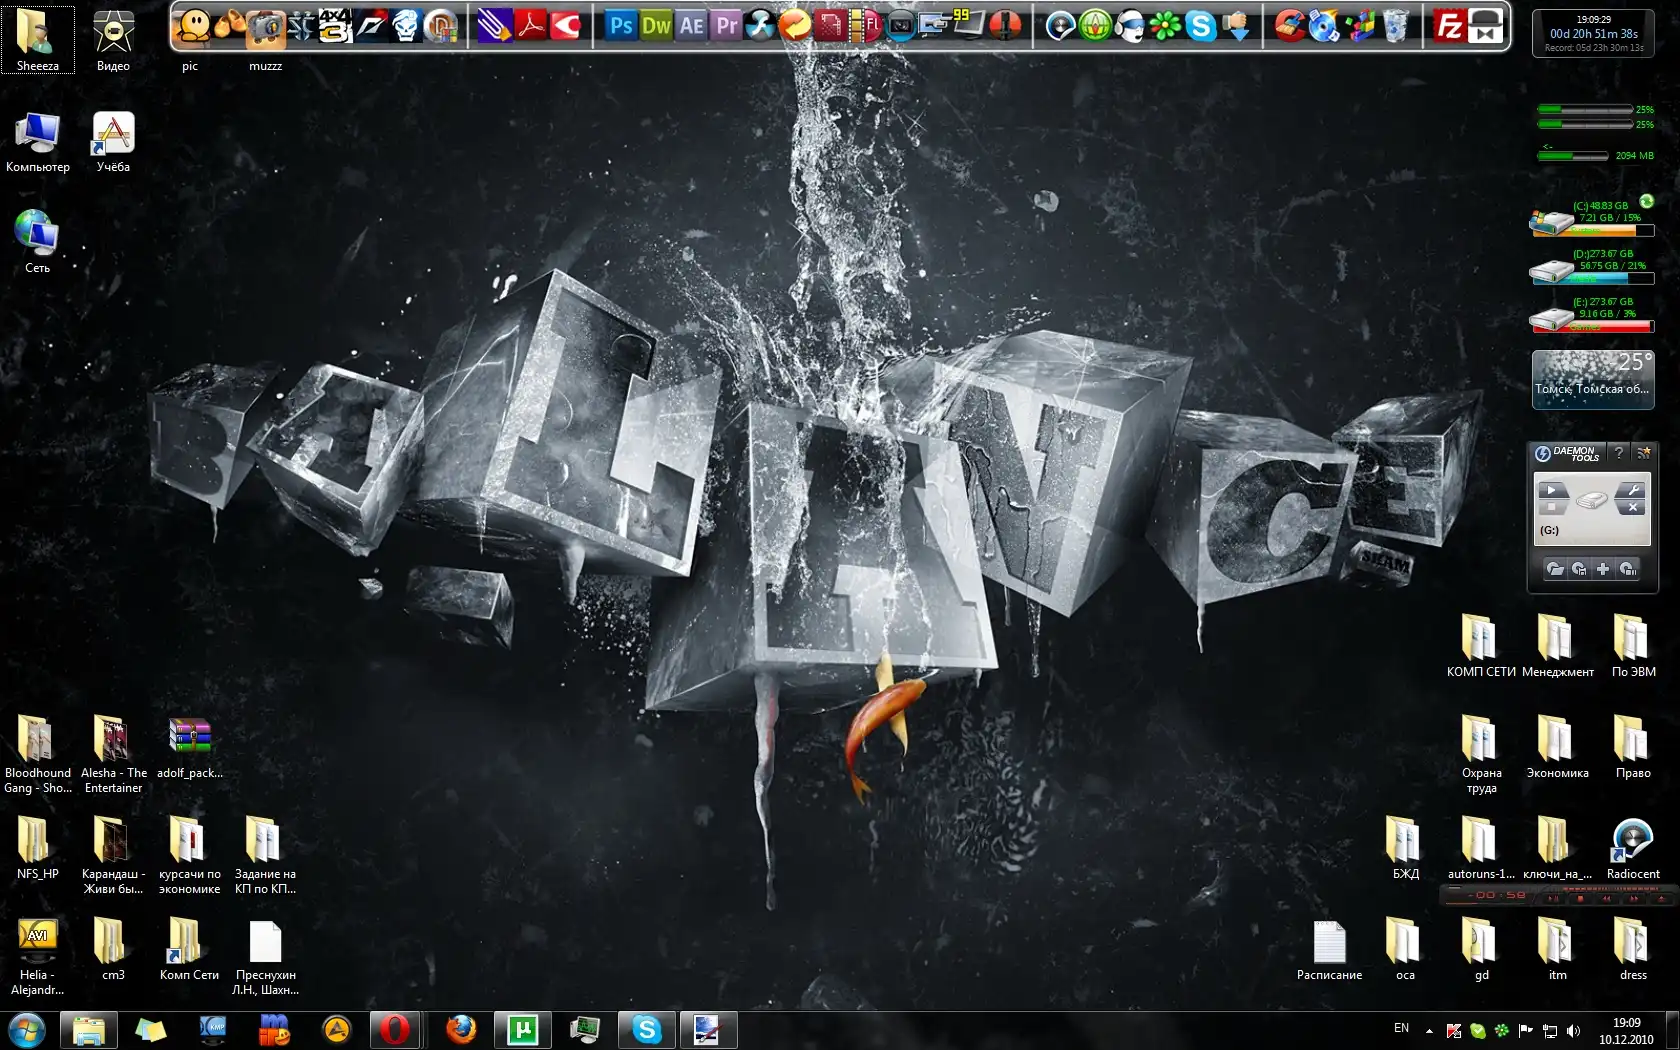Launch After Effects from the dock
The height and width of the screenshot is (1050, 1680).
pyautogui.click(x=692, y=26)
